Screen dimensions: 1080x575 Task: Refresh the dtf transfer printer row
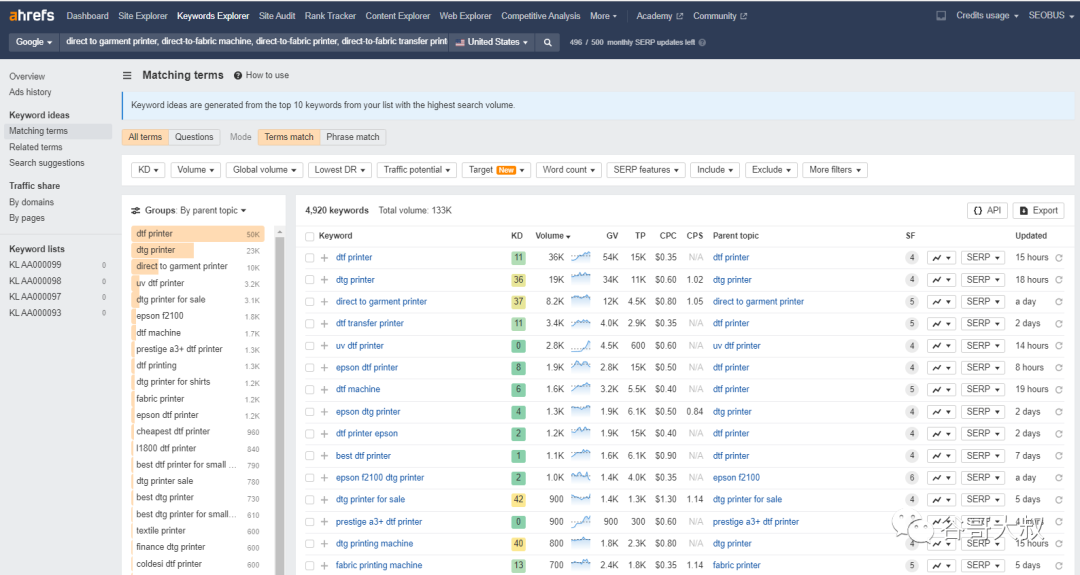1059,324
